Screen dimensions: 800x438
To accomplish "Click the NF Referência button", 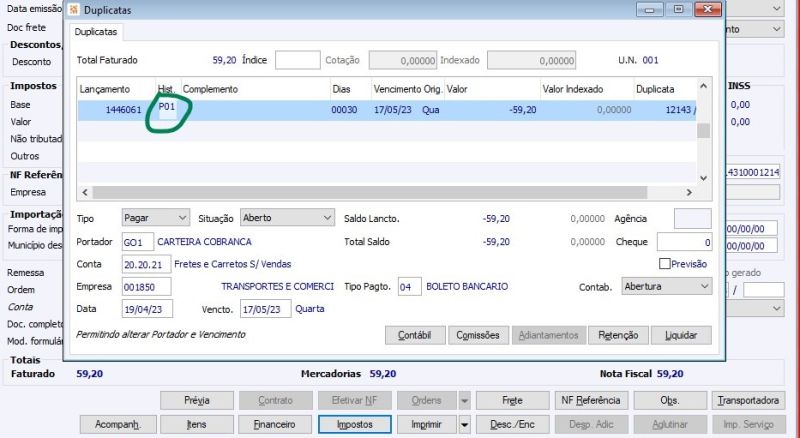I will pyautogui.click(x=591, y=400).
